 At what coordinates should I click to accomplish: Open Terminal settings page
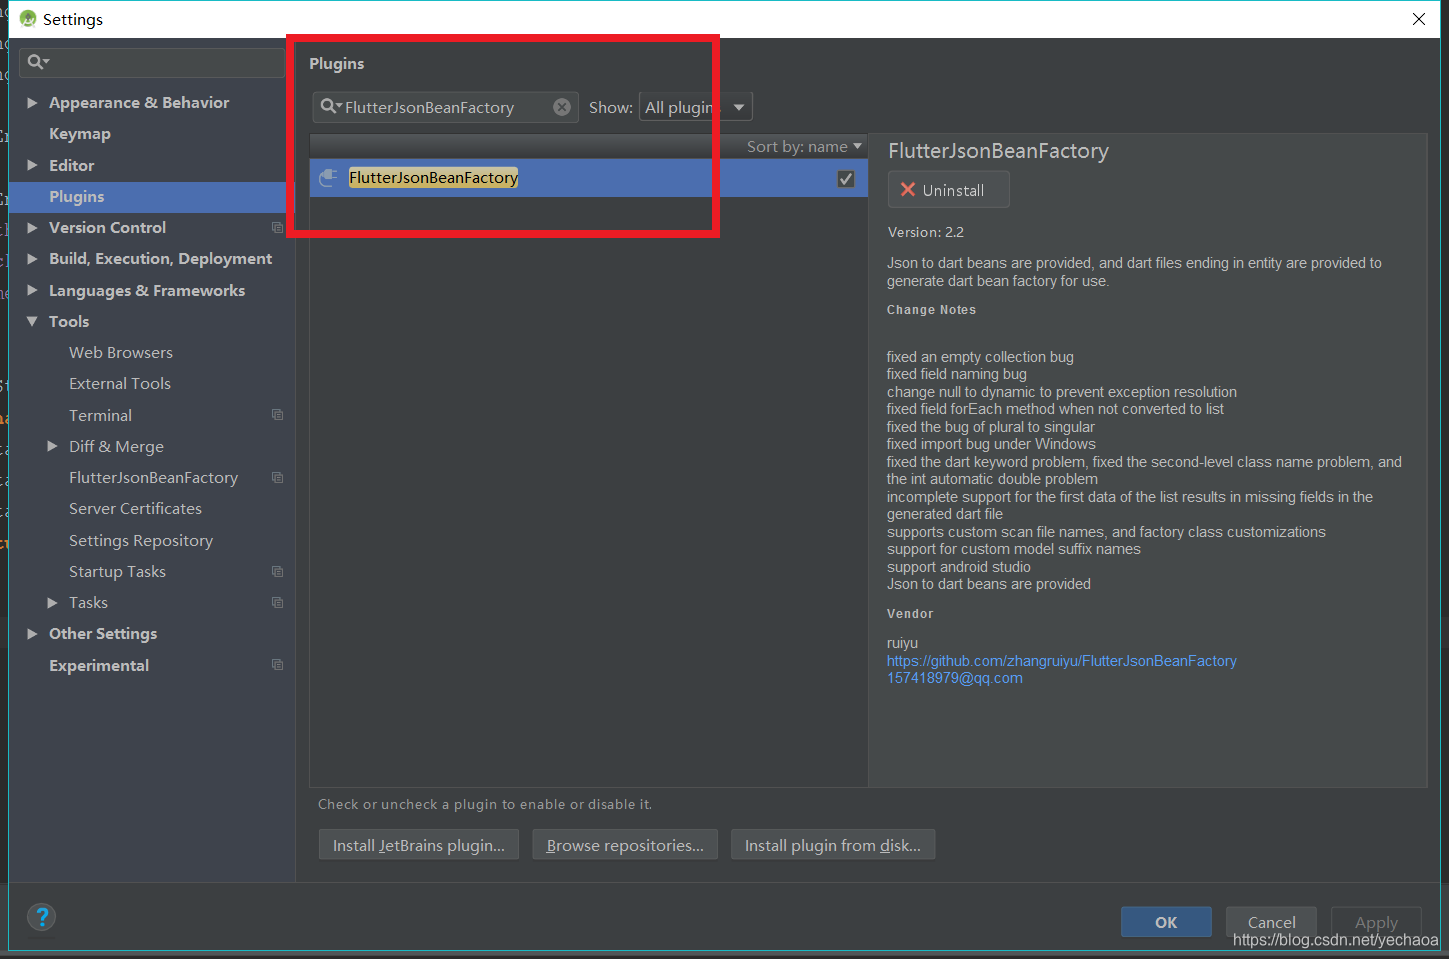(x=100, y=415)
